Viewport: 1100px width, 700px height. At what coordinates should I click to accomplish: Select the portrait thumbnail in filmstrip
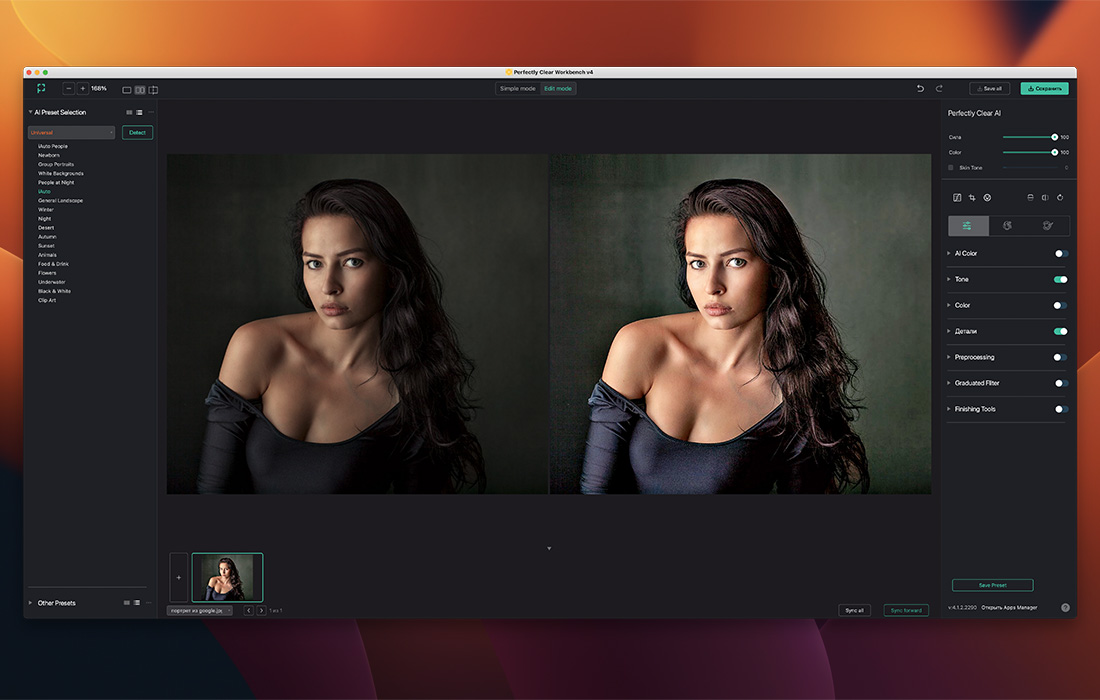click(x=227, y=577)
